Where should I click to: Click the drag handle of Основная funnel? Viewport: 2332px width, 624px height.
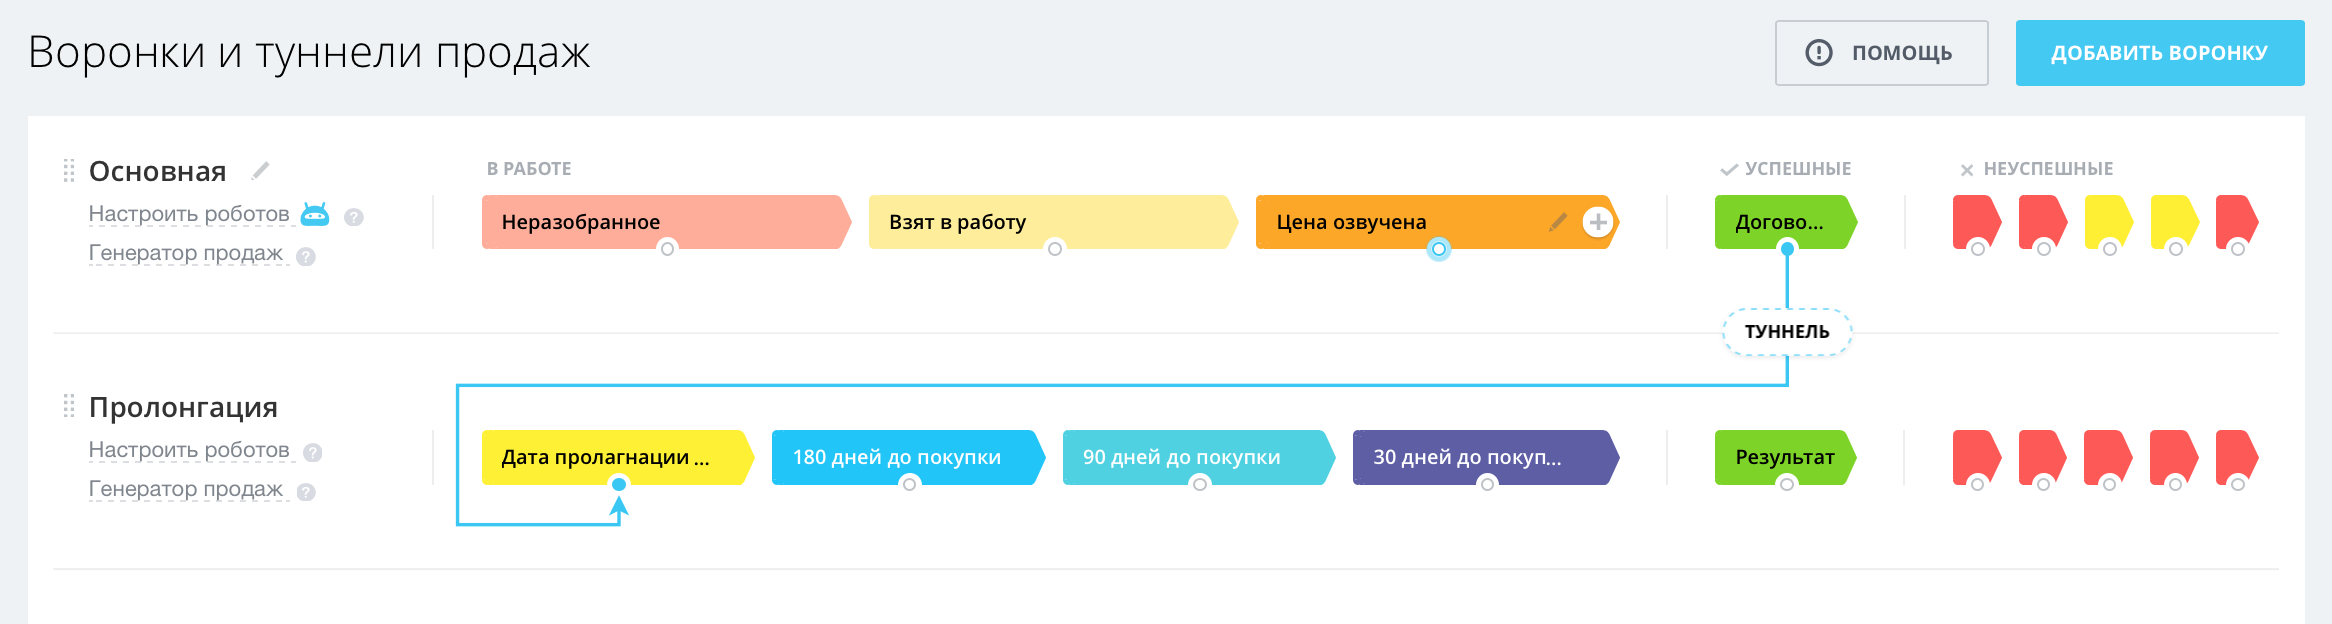point(69,171)
